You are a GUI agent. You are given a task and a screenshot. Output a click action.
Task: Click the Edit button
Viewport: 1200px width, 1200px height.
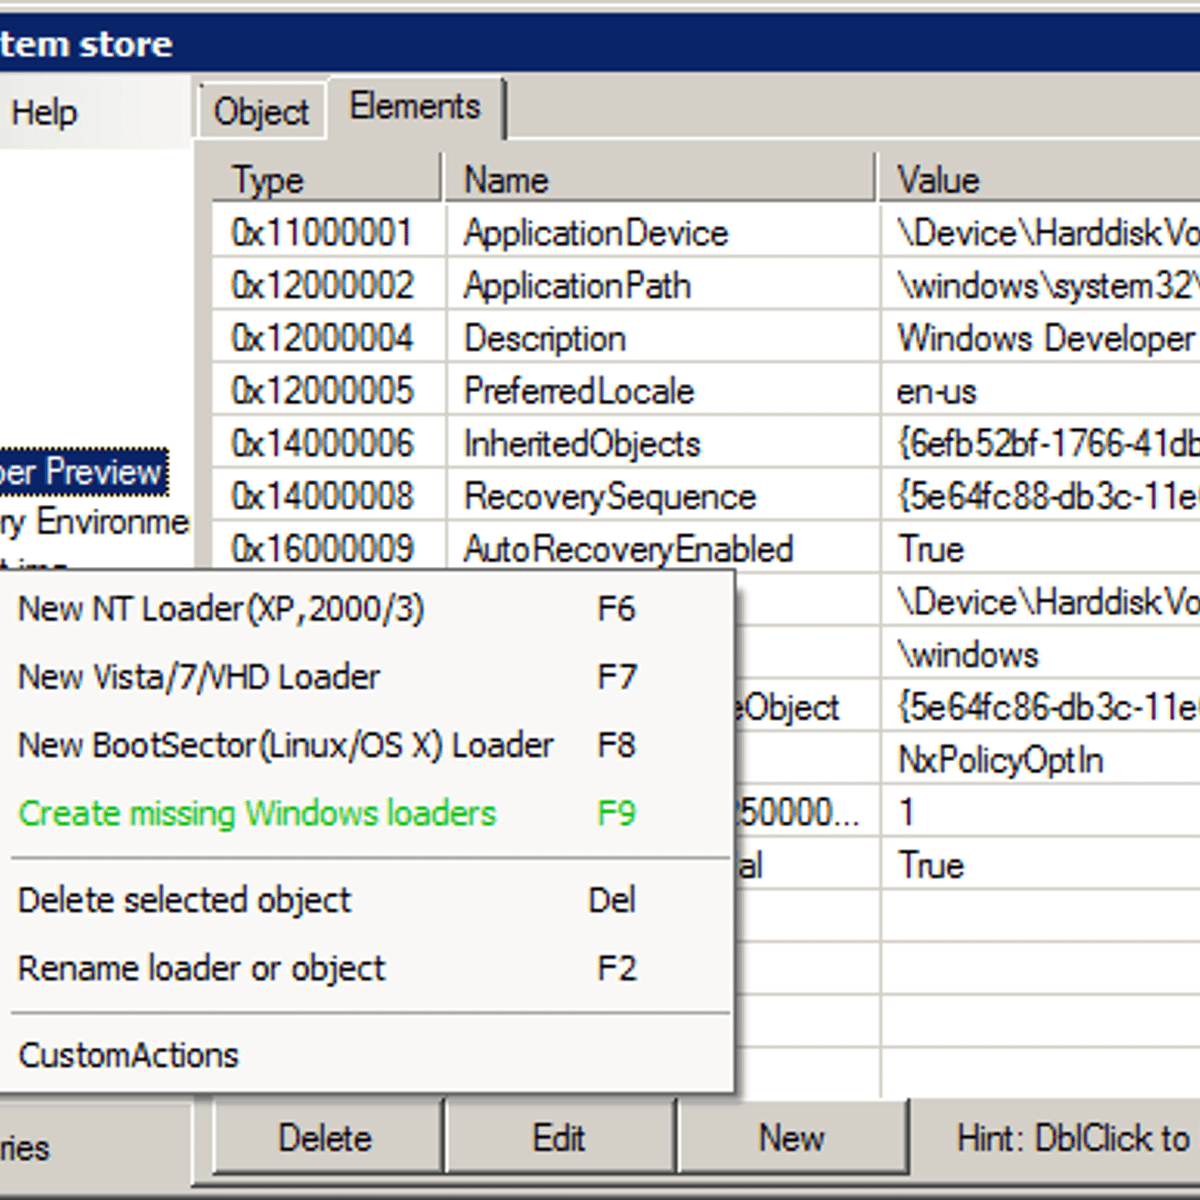(x=559, y=1138)
